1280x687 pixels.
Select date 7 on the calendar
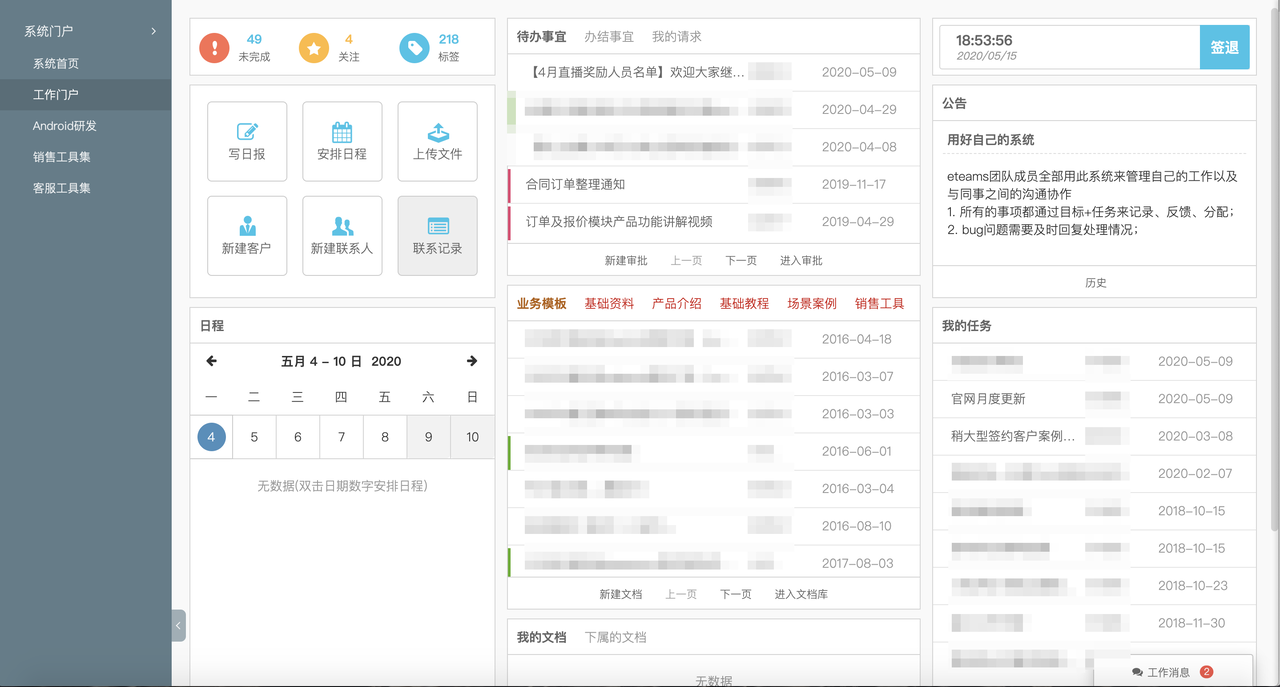pos(340,437)
